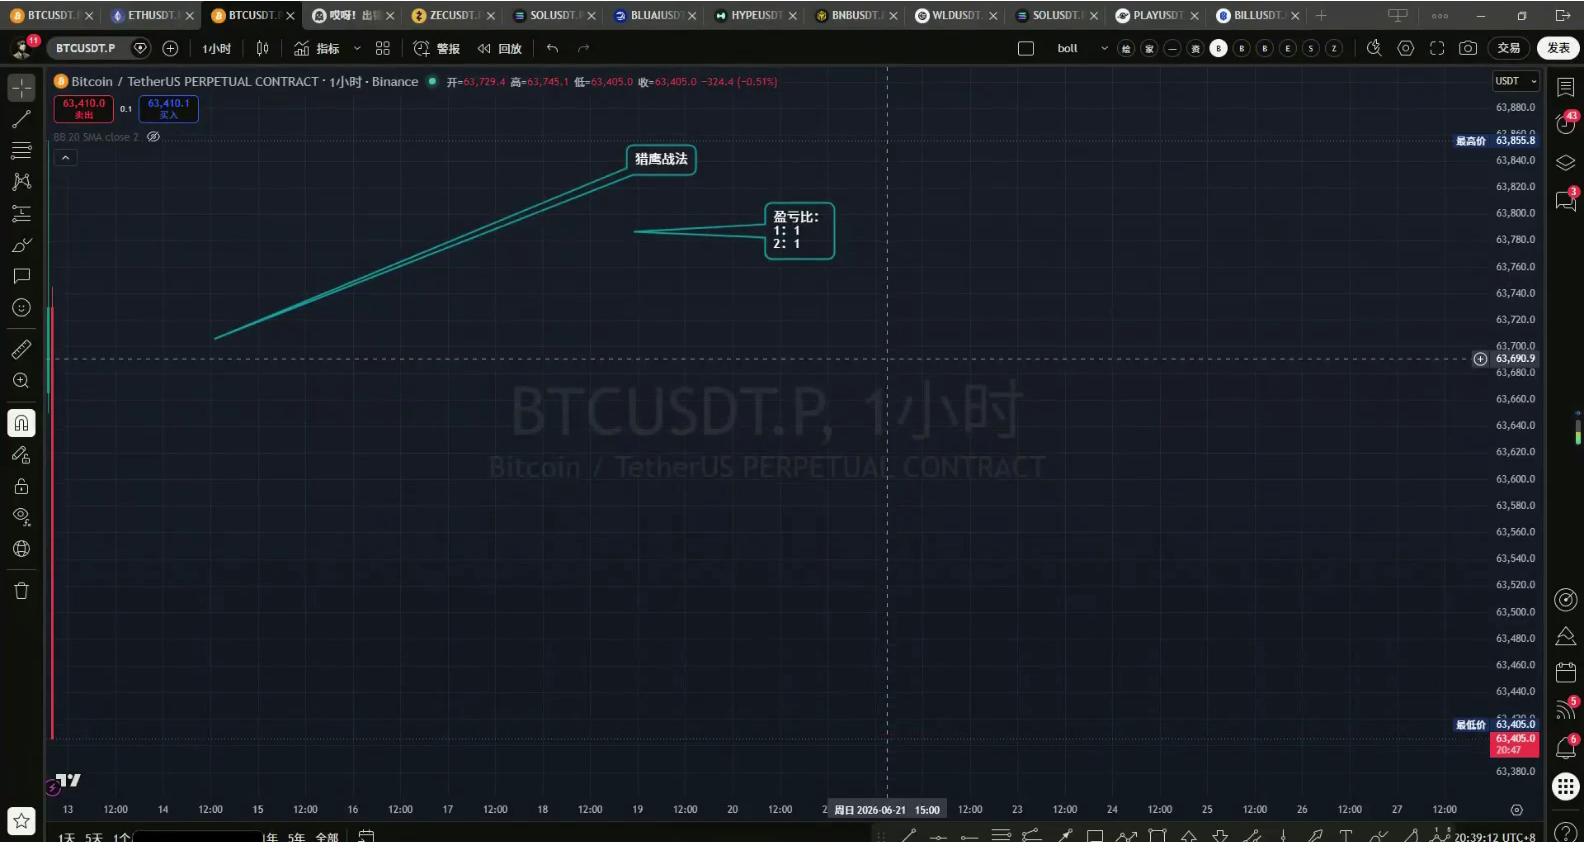Open the chart pattern tools

tap(21, 182)
